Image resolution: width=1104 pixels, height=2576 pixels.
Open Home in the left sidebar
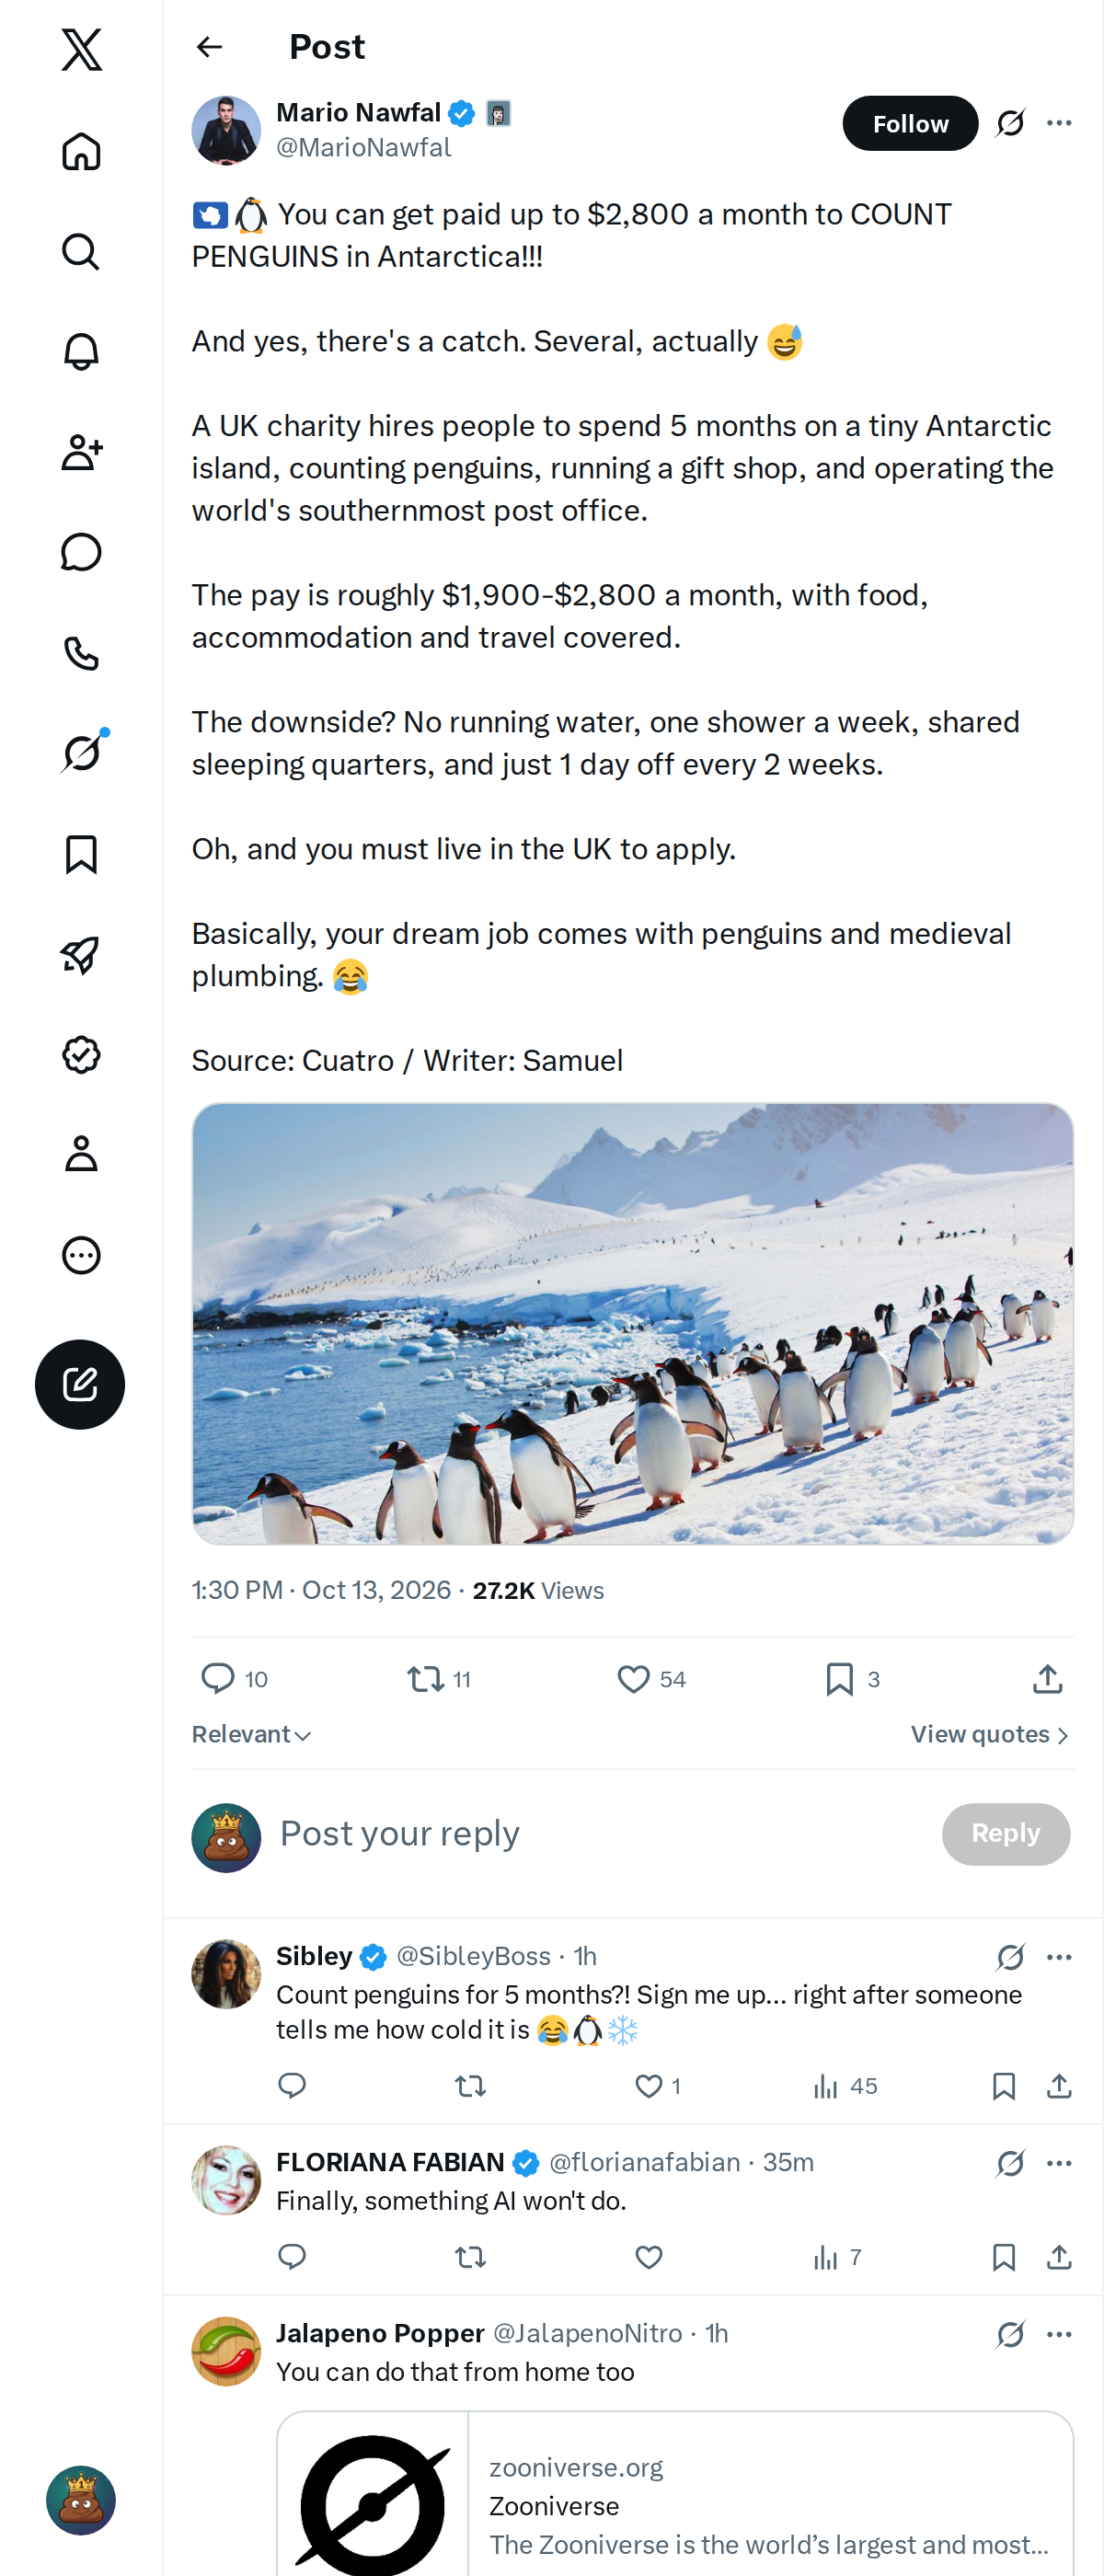(81, 152)
